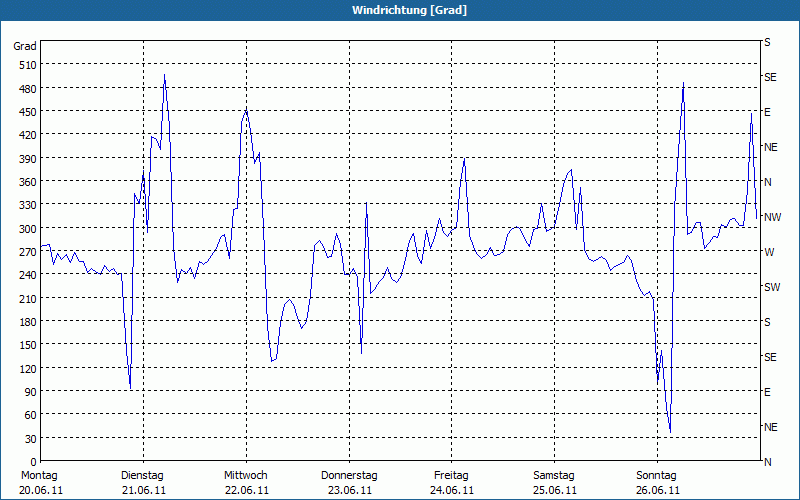This screenshot has height=500, width=800.
Task: Select the date "21.06.11"
Action: pyautogui.click(x=144, y=491)
